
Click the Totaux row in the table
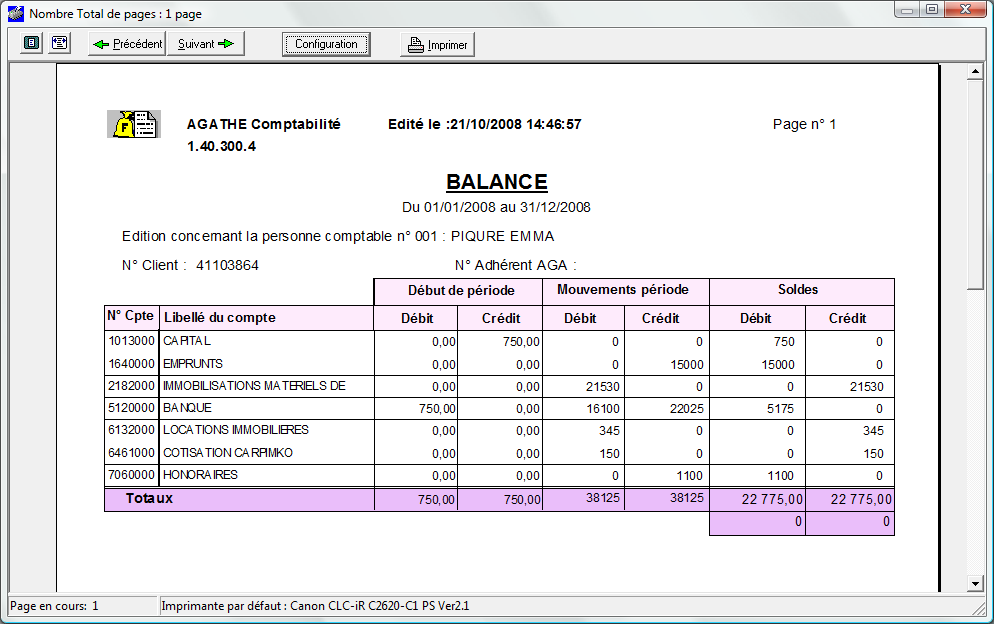500,499
